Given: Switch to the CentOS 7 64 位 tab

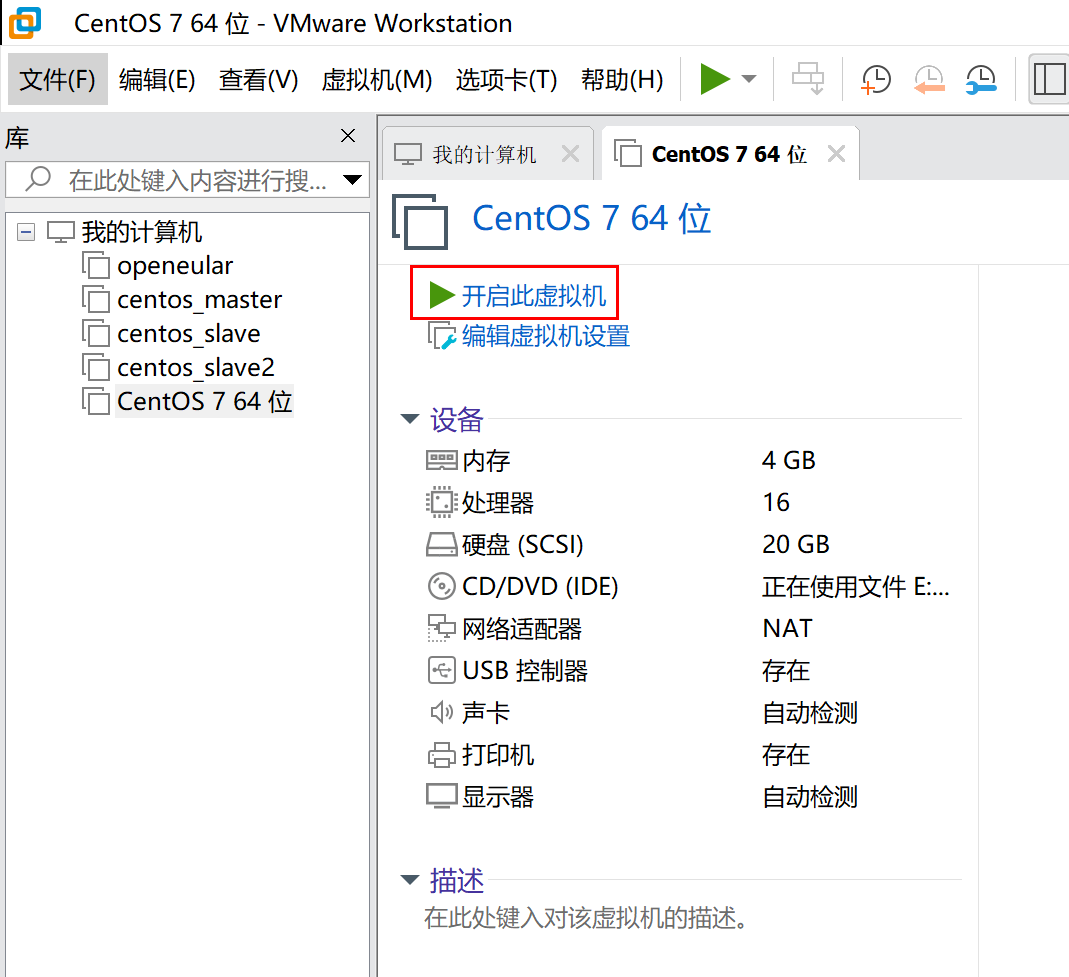Looking at the screenshot, I should 729,154.
